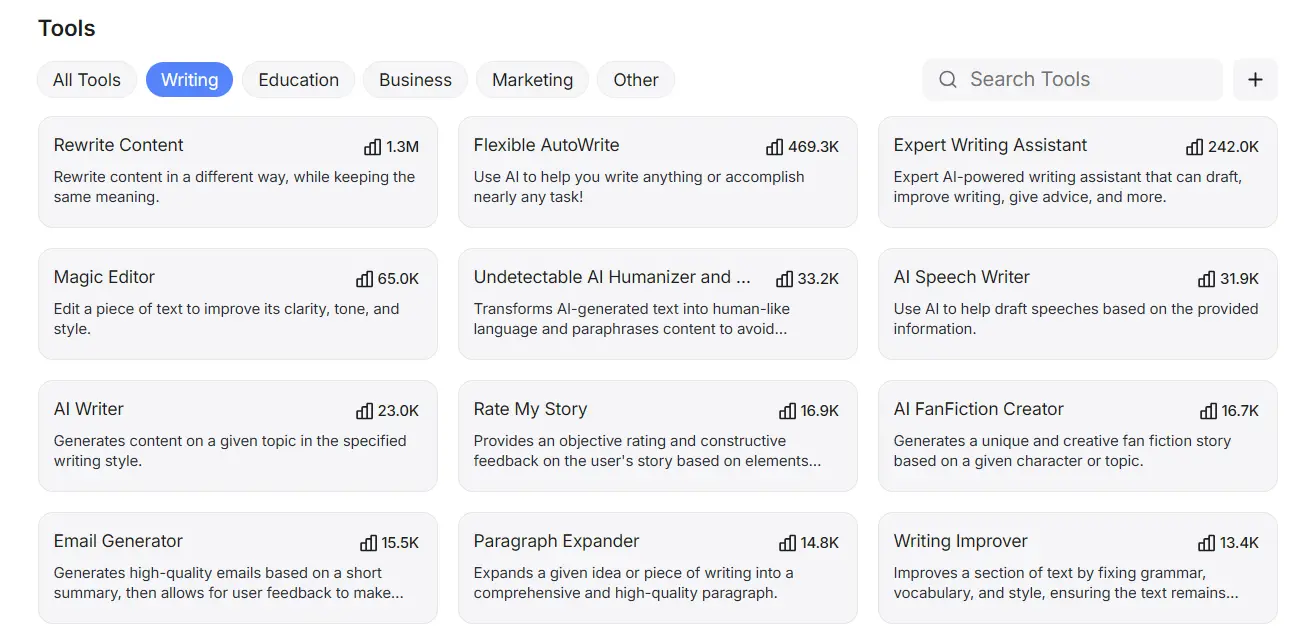Click usage stats icon on Flexible AutoWrite
This screenshot has width=1312, height=638.
775,147
